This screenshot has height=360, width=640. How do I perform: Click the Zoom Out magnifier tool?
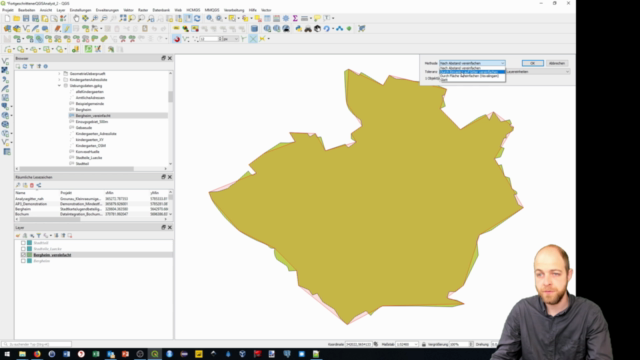point(104,18)
